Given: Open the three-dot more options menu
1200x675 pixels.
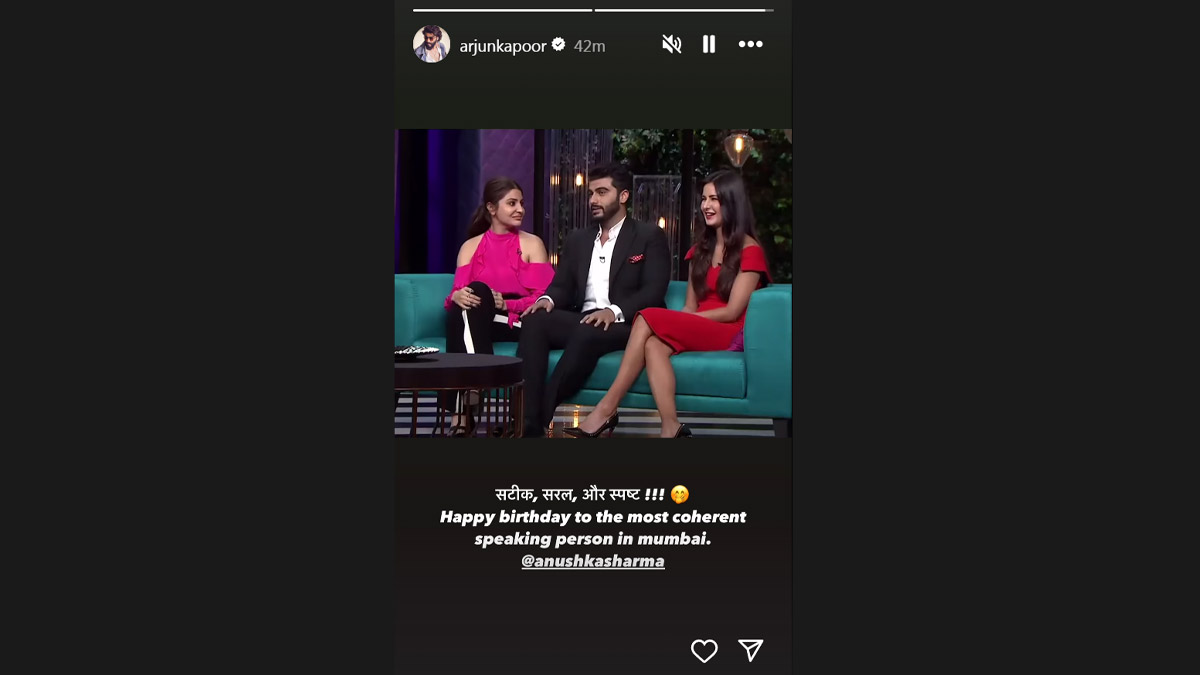Looking at the screenshot, I should (x=750, y=44).
